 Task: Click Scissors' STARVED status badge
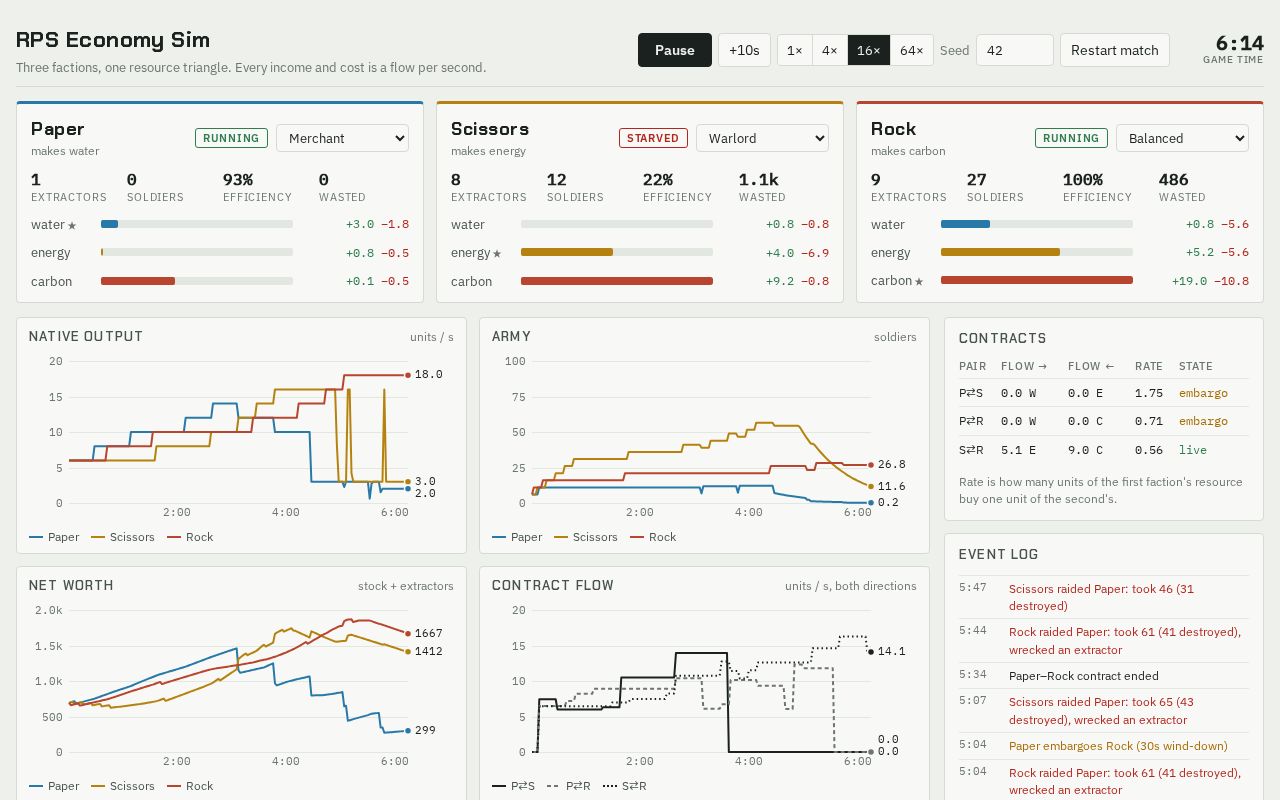[653, 138]
